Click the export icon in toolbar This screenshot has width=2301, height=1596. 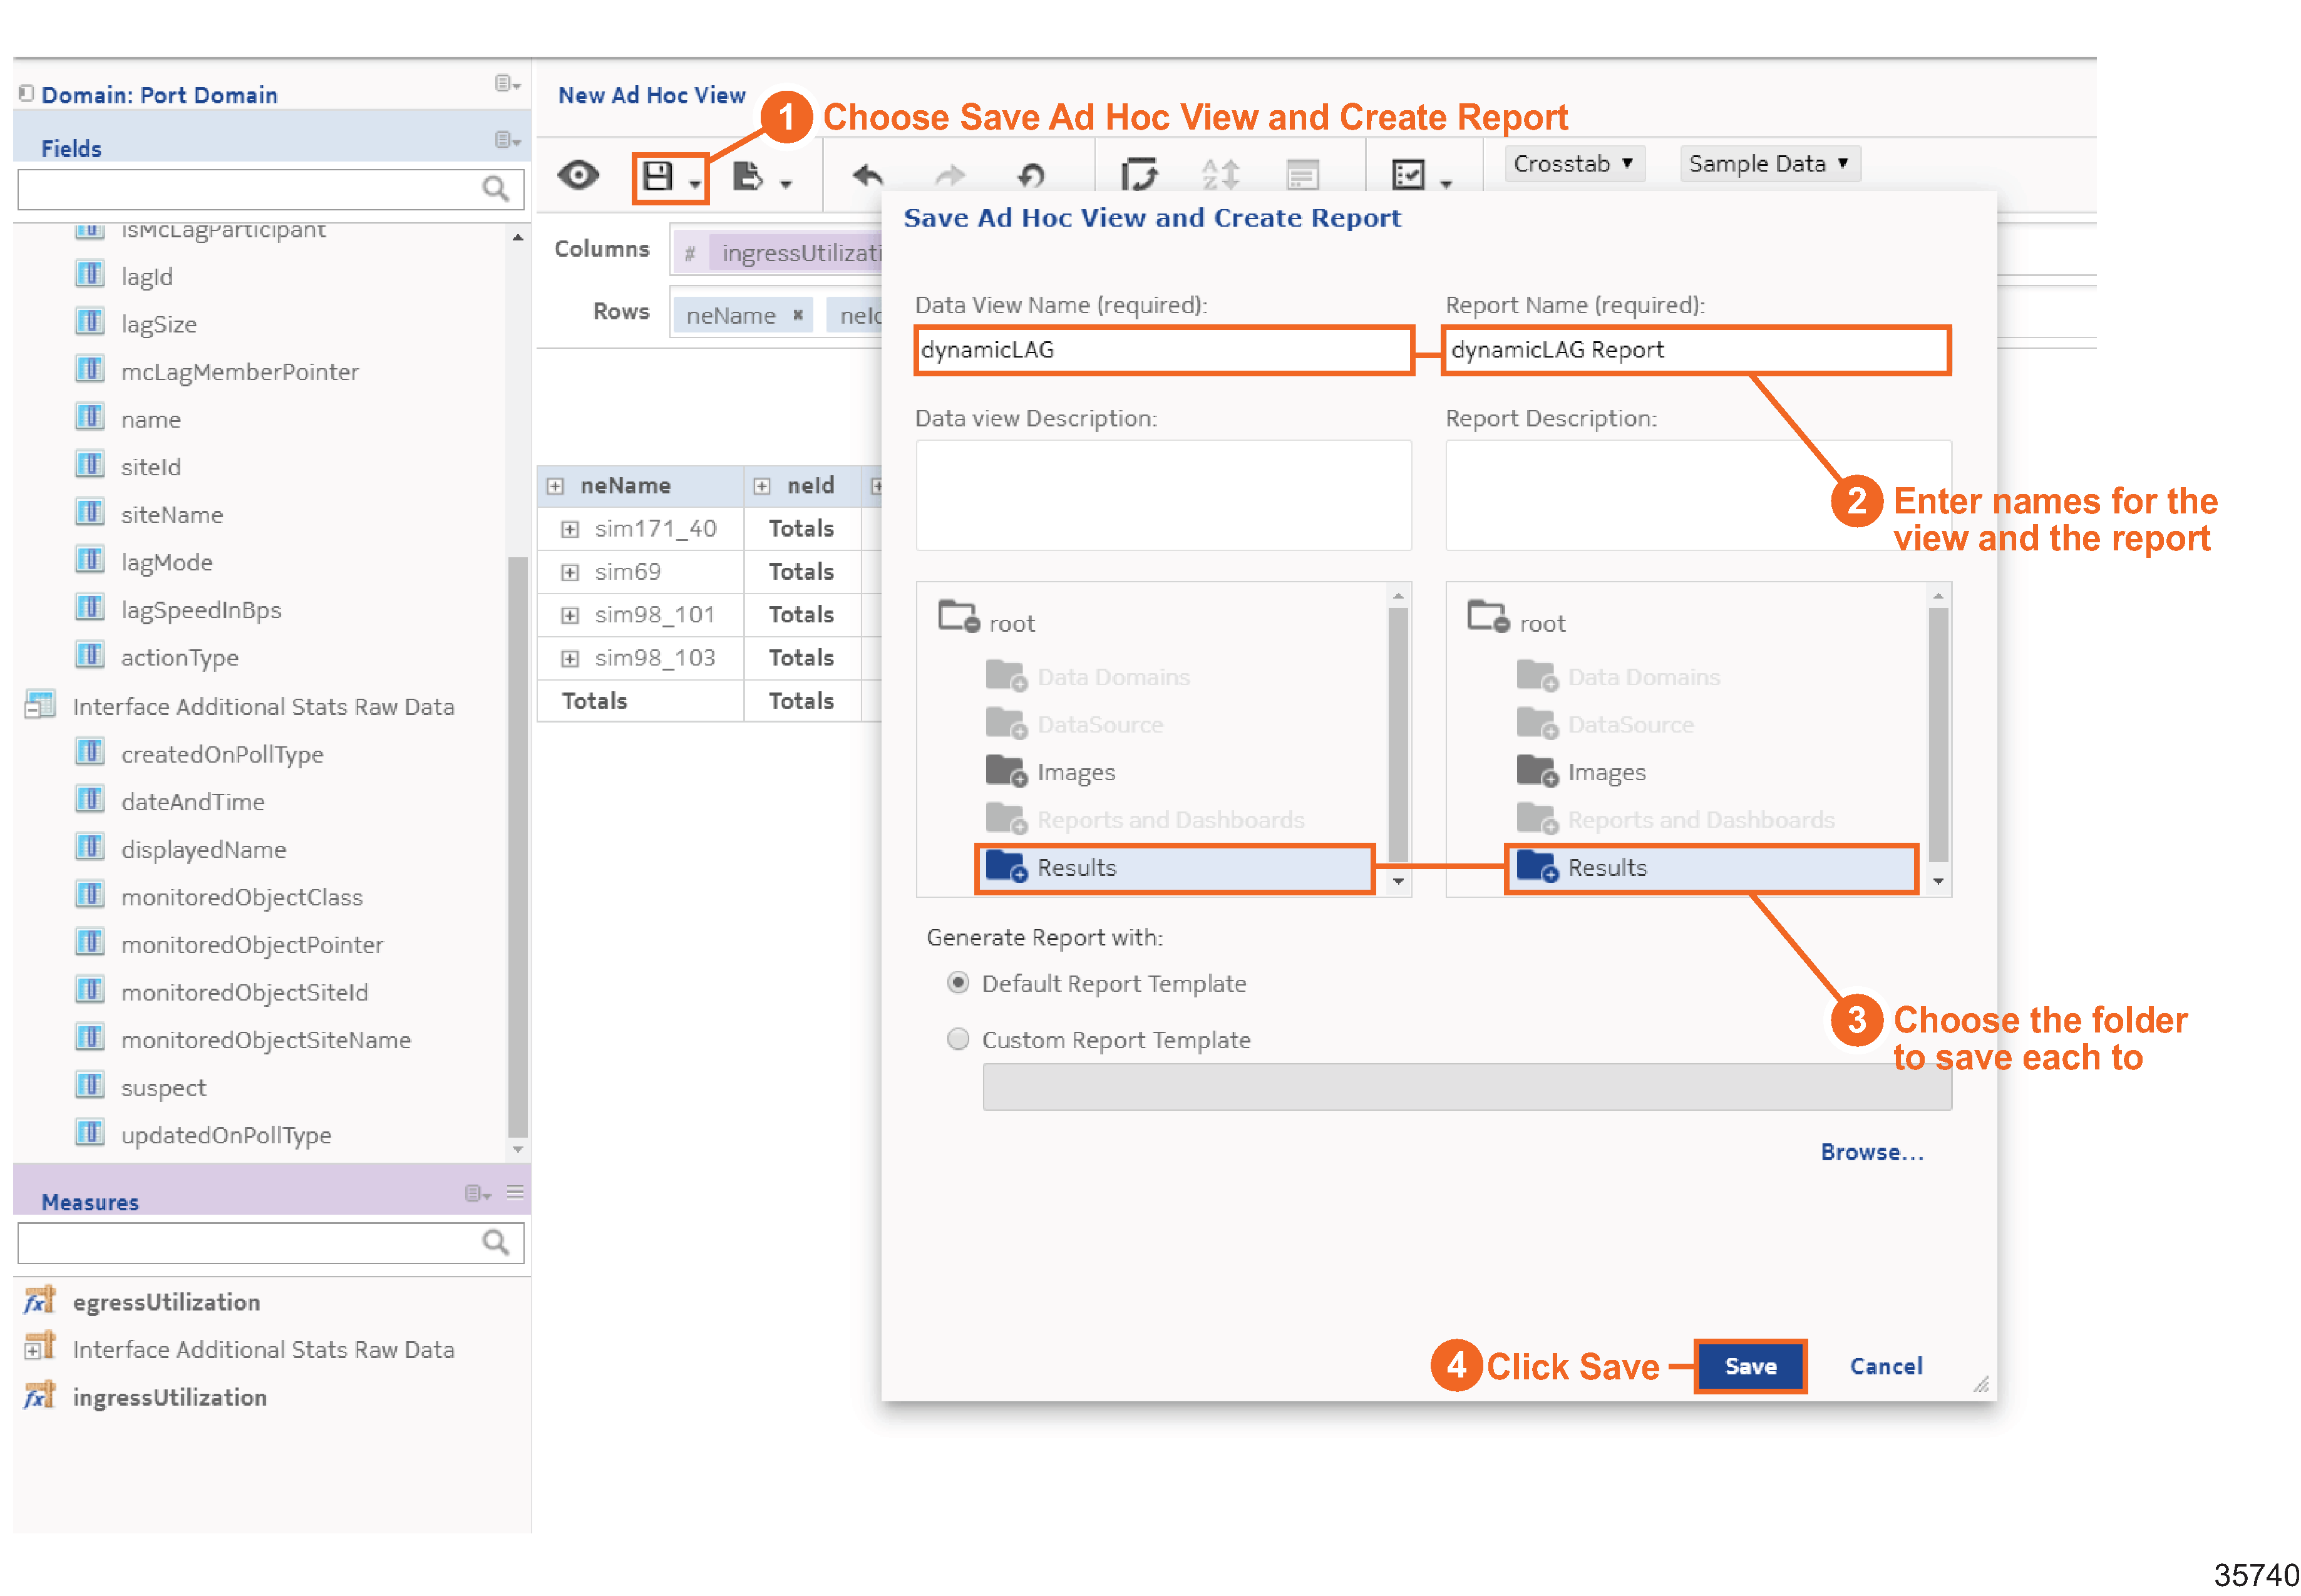[747, 177]
